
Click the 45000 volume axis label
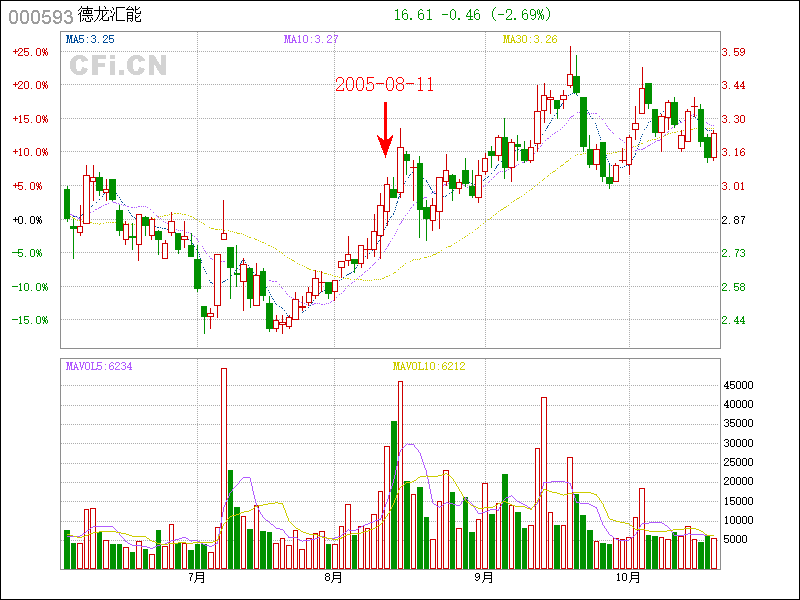tap(739, 385)
